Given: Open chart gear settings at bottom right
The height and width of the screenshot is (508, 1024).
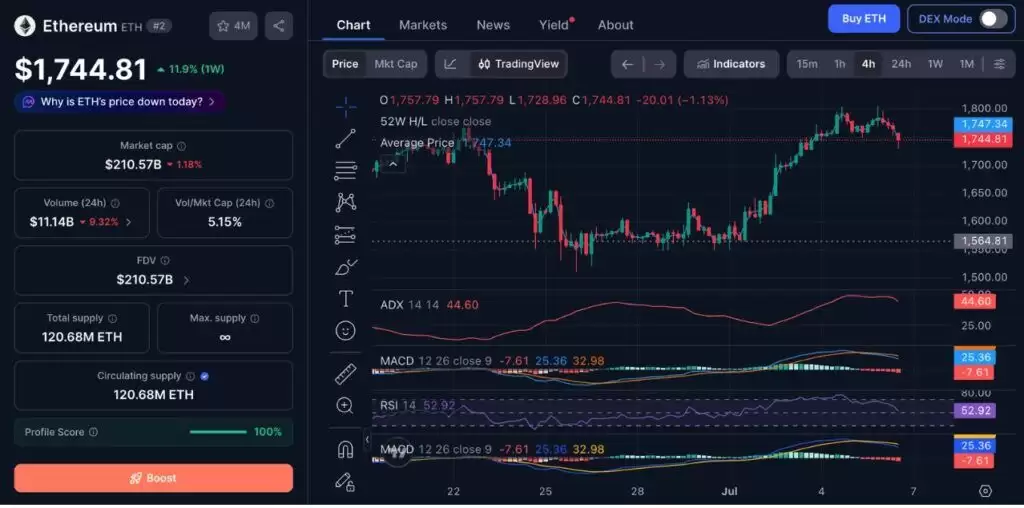Looking at the screenshot, I should (985, 491).
